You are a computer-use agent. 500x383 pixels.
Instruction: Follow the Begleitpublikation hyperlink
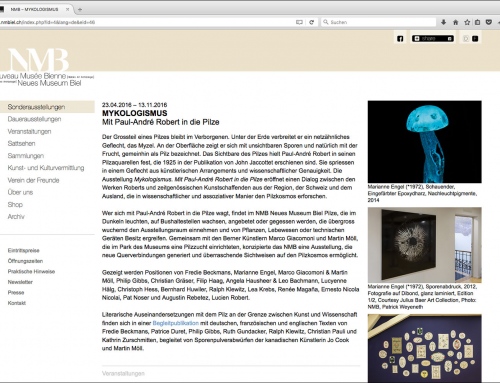tap(176, 323)
